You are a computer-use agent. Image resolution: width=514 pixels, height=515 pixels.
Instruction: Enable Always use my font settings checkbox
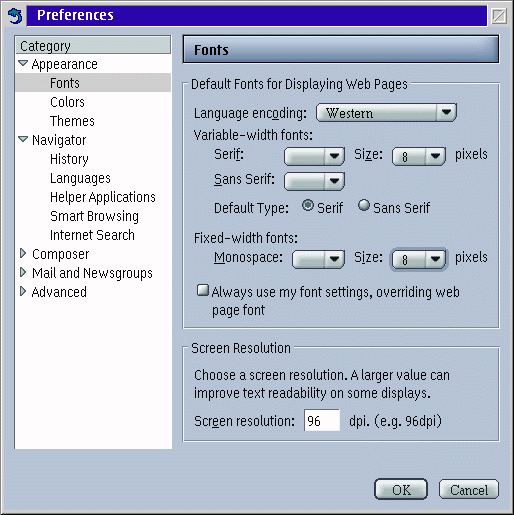click(x=203, y=290)
